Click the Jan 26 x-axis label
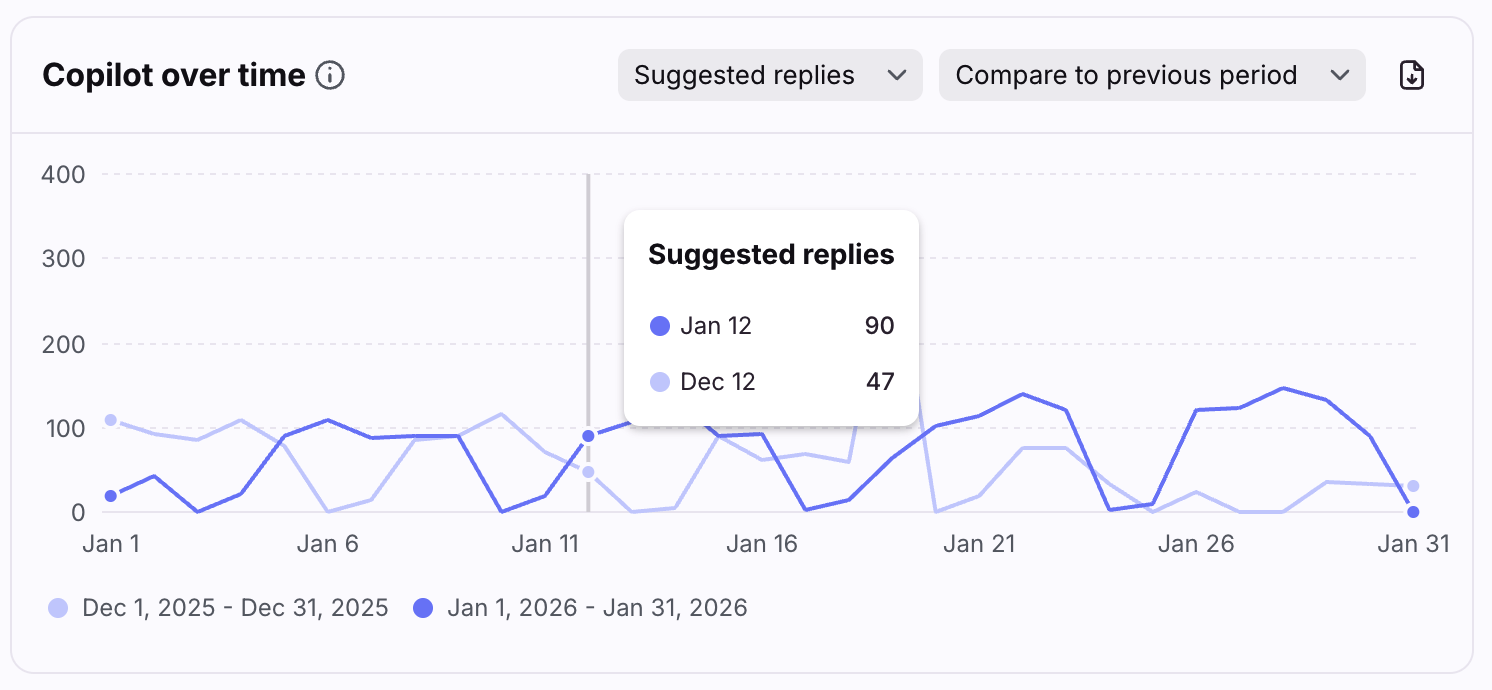The image size is (1492, 690). (1196, 544)
